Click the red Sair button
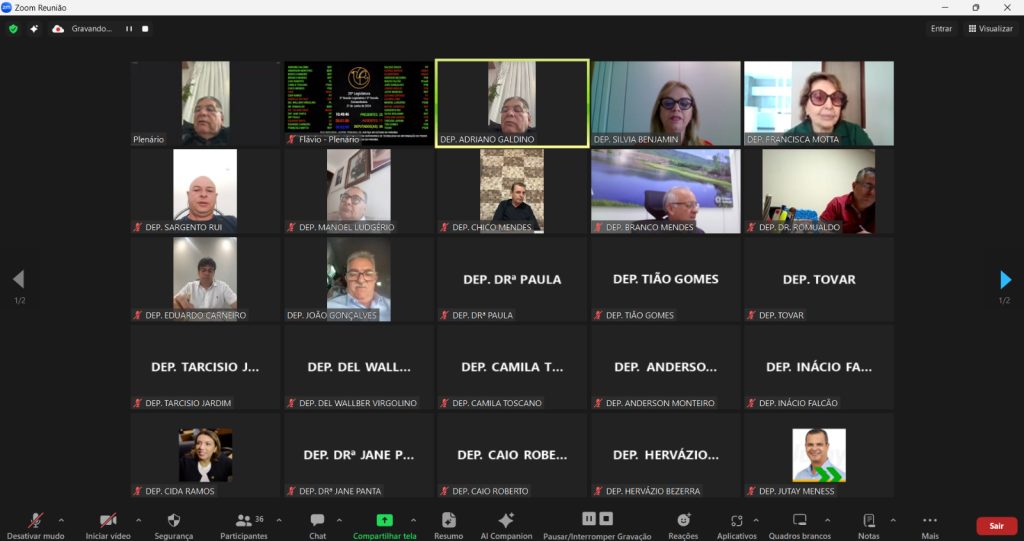 996,526
